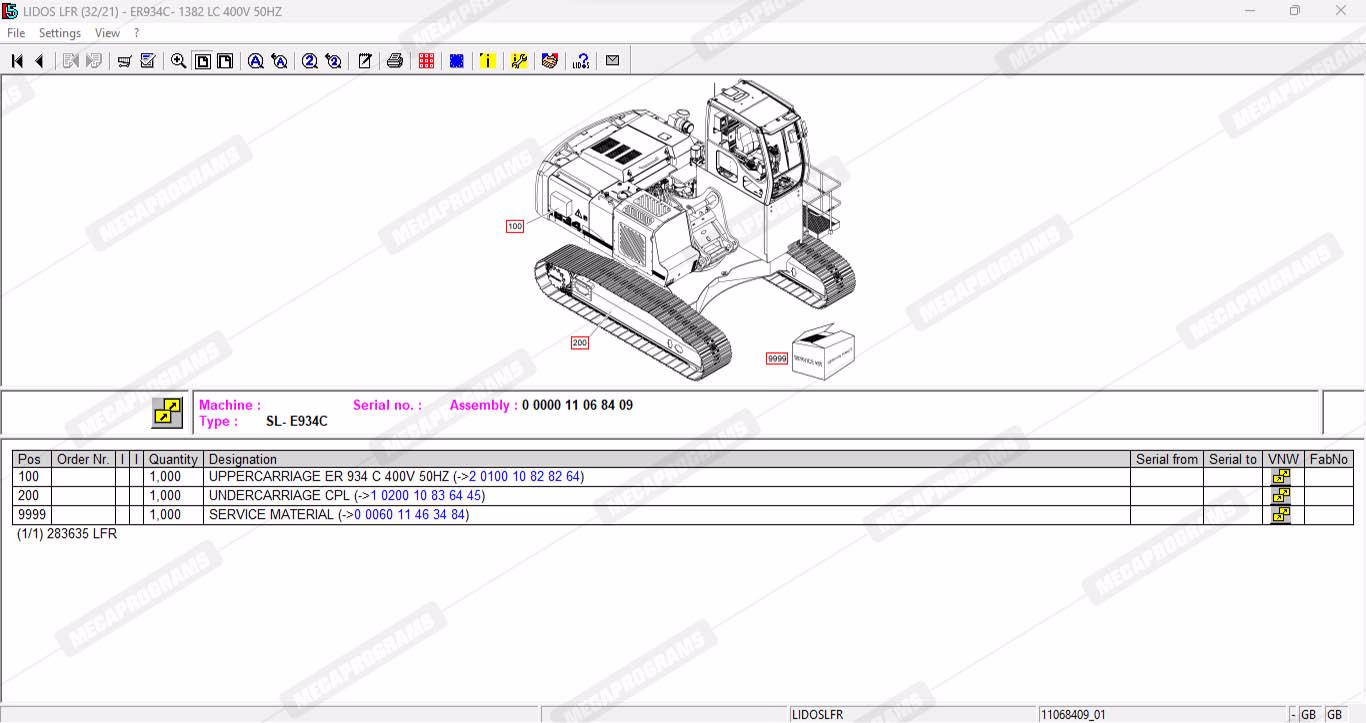
Task: Click the type value SL- E934C
Action: coord(297,421)
